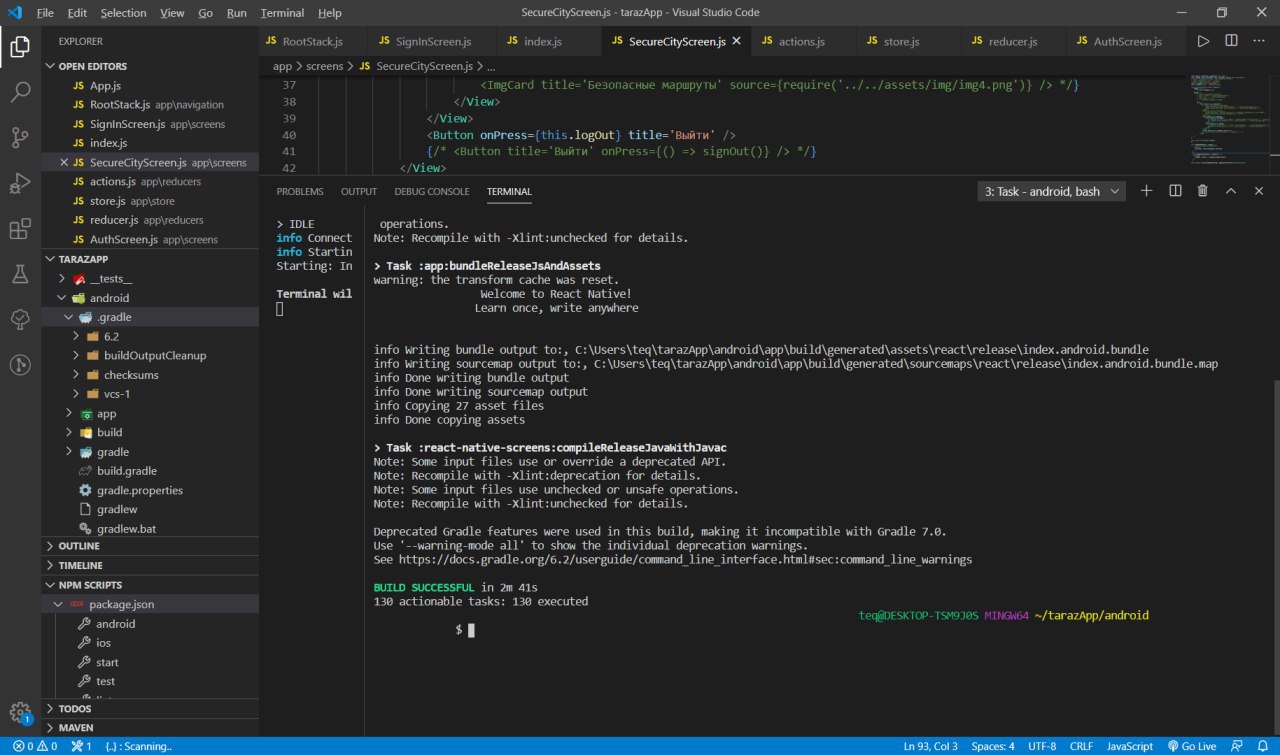Open the Source Control view
Screen dimensions: 1280x755
(x=20, y=138)
